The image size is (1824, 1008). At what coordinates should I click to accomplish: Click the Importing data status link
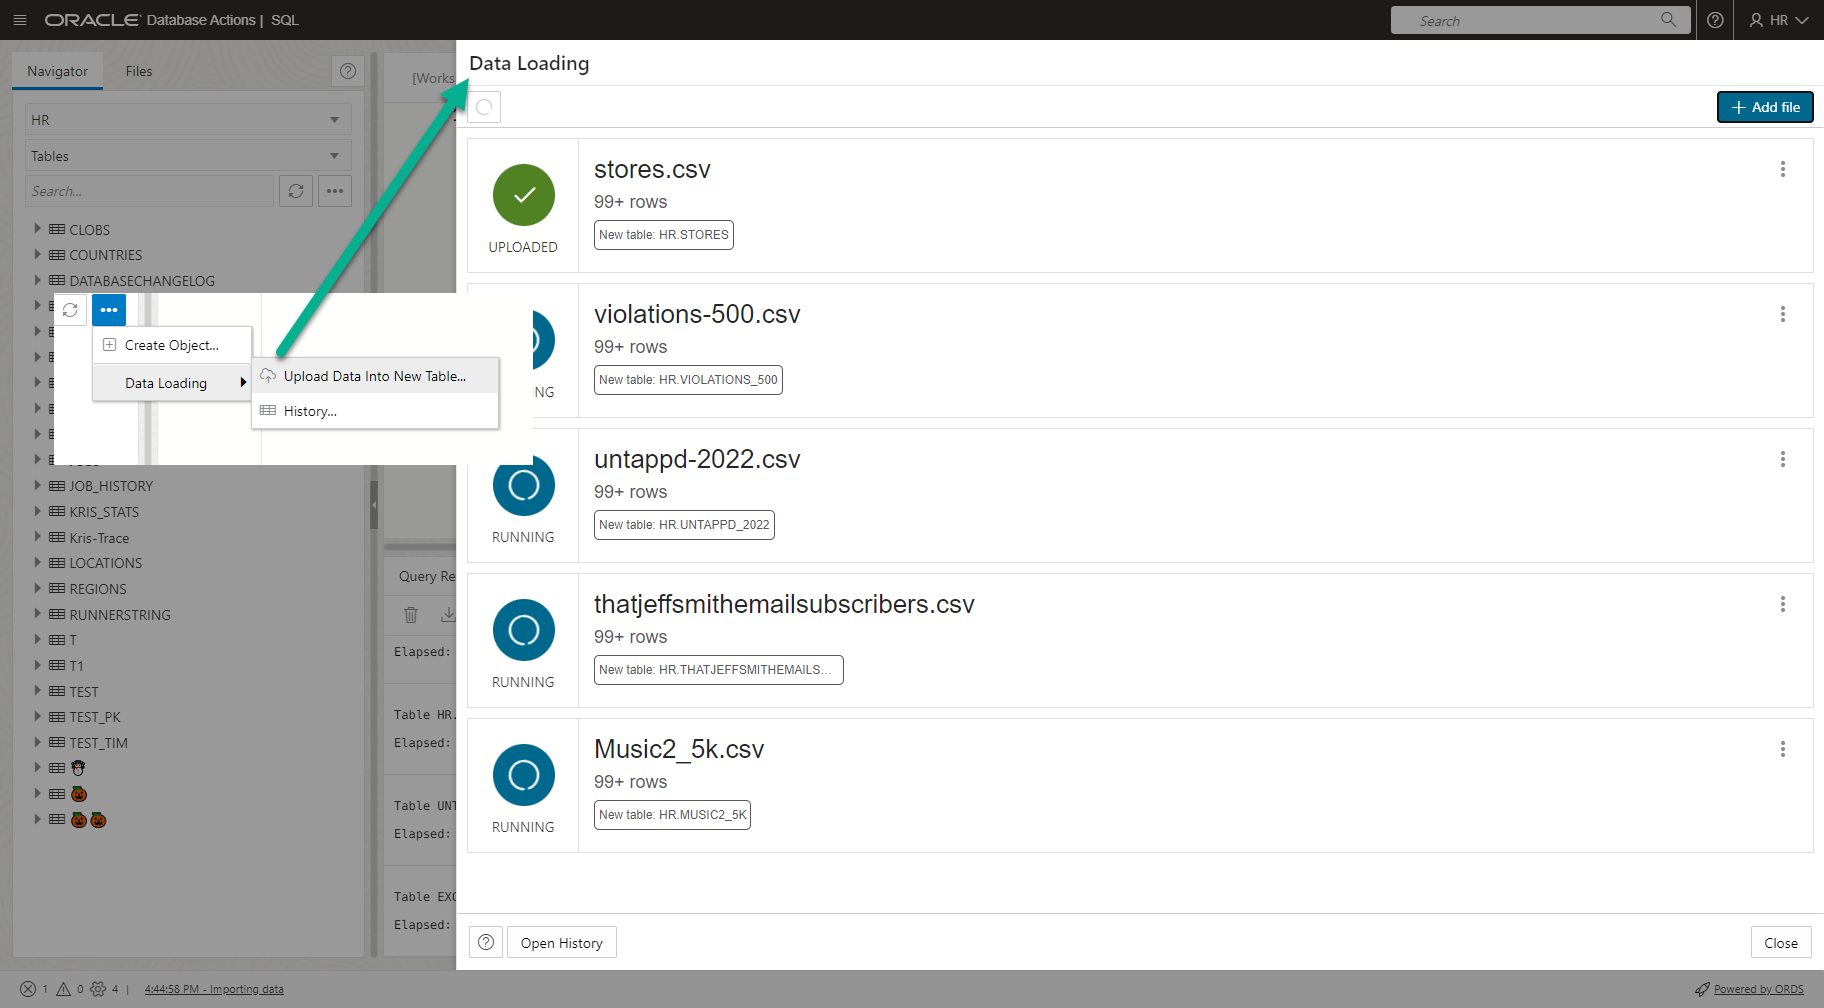pyautogui.click(x=214, y=989)
